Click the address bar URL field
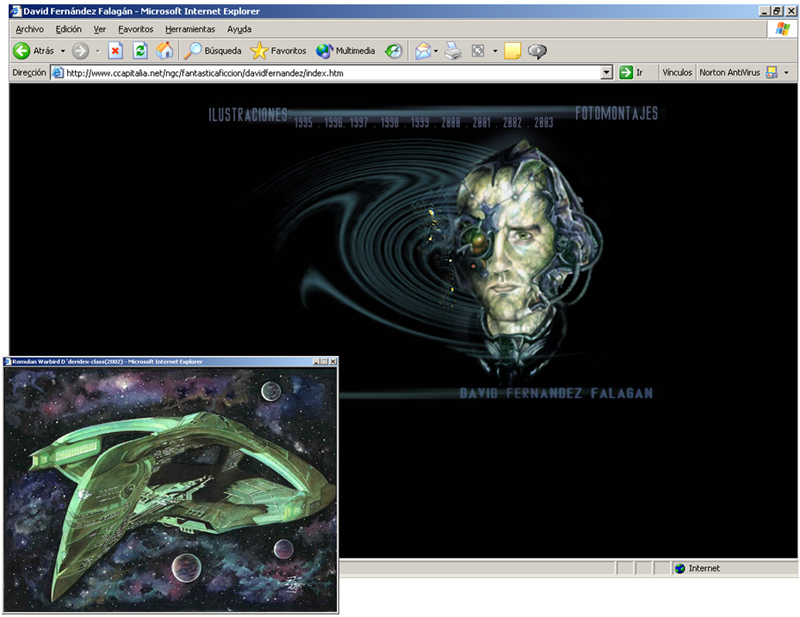 tap(332, 73)
